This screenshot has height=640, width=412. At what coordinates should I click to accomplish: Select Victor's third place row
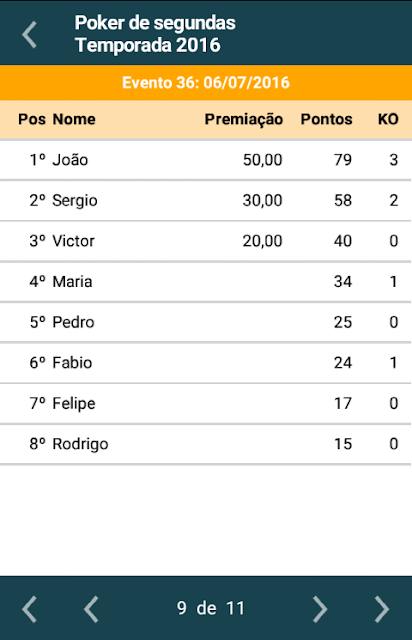click(206, 241)
